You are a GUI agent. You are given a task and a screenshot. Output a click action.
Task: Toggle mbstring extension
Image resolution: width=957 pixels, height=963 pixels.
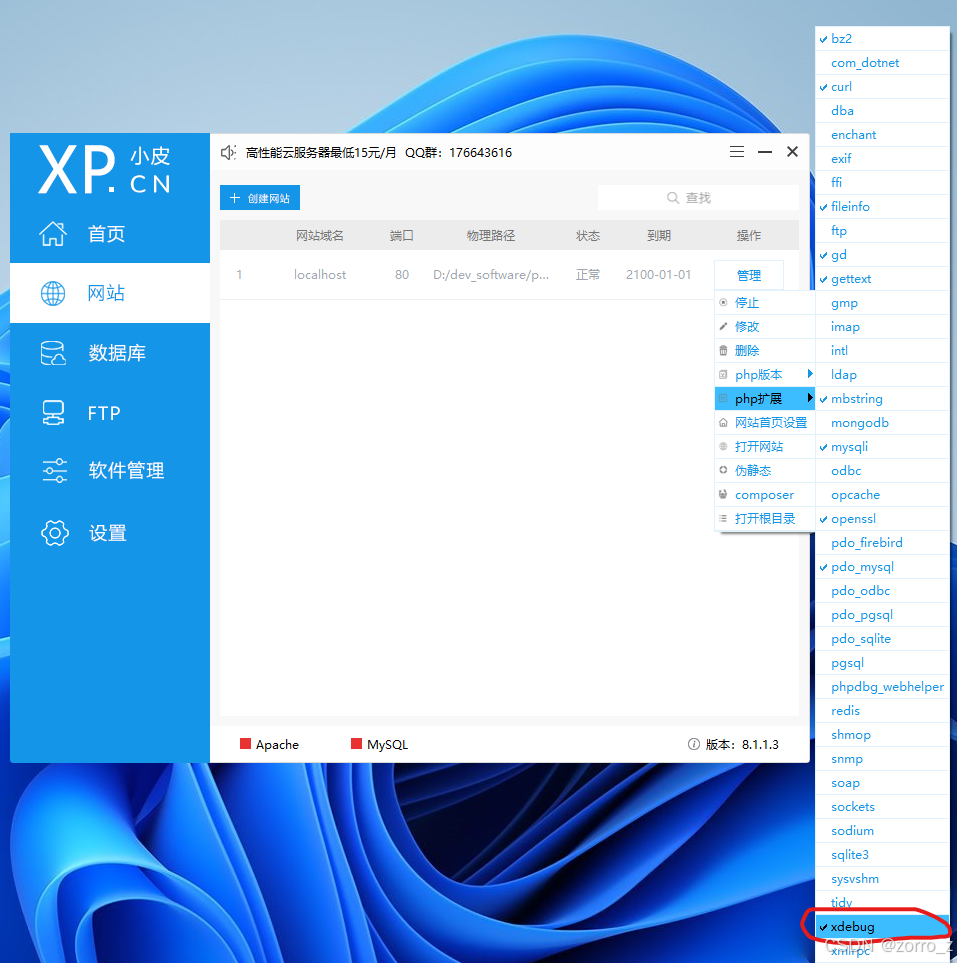[x=882, y=399]
